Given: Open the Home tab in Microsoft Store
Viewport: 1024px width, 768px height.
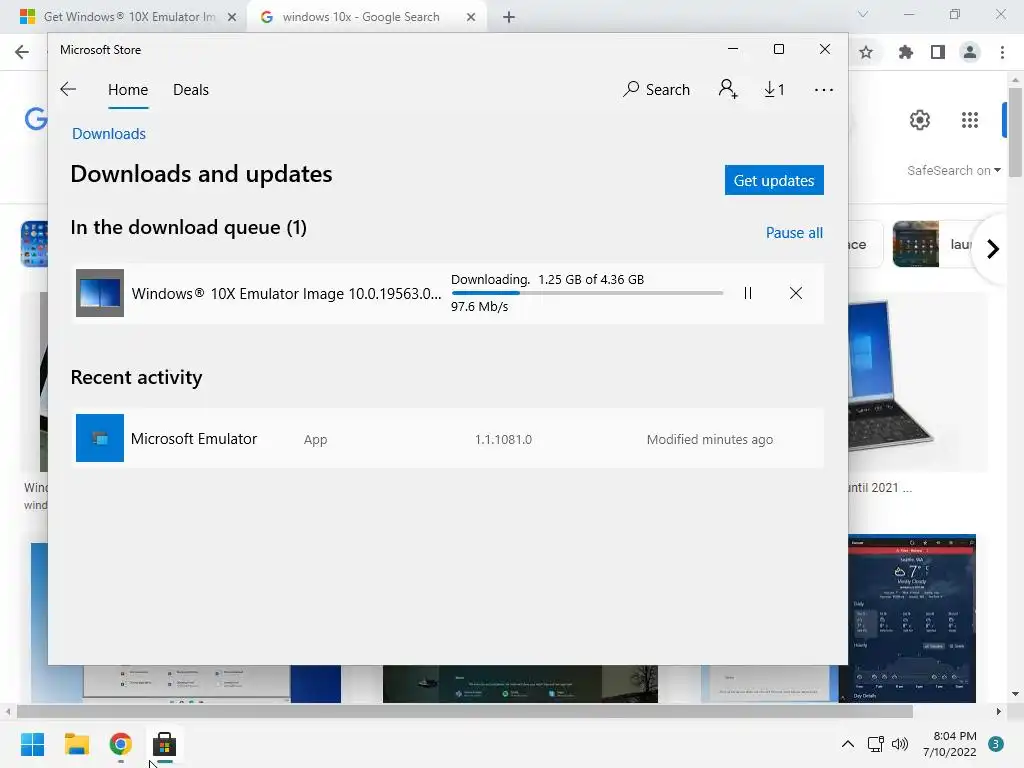Looking at the screenshot, I should click(128, 89).
